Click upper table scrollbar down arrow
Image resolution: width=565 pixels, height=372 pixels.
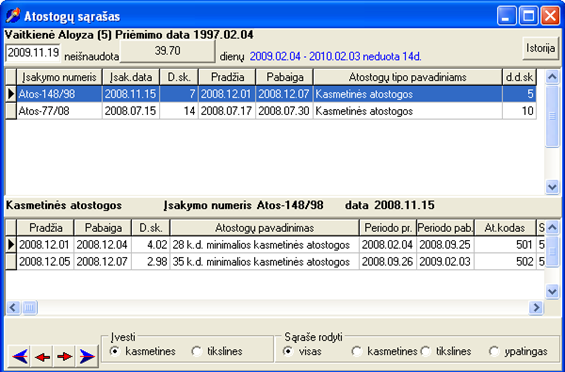coord(552,187)
